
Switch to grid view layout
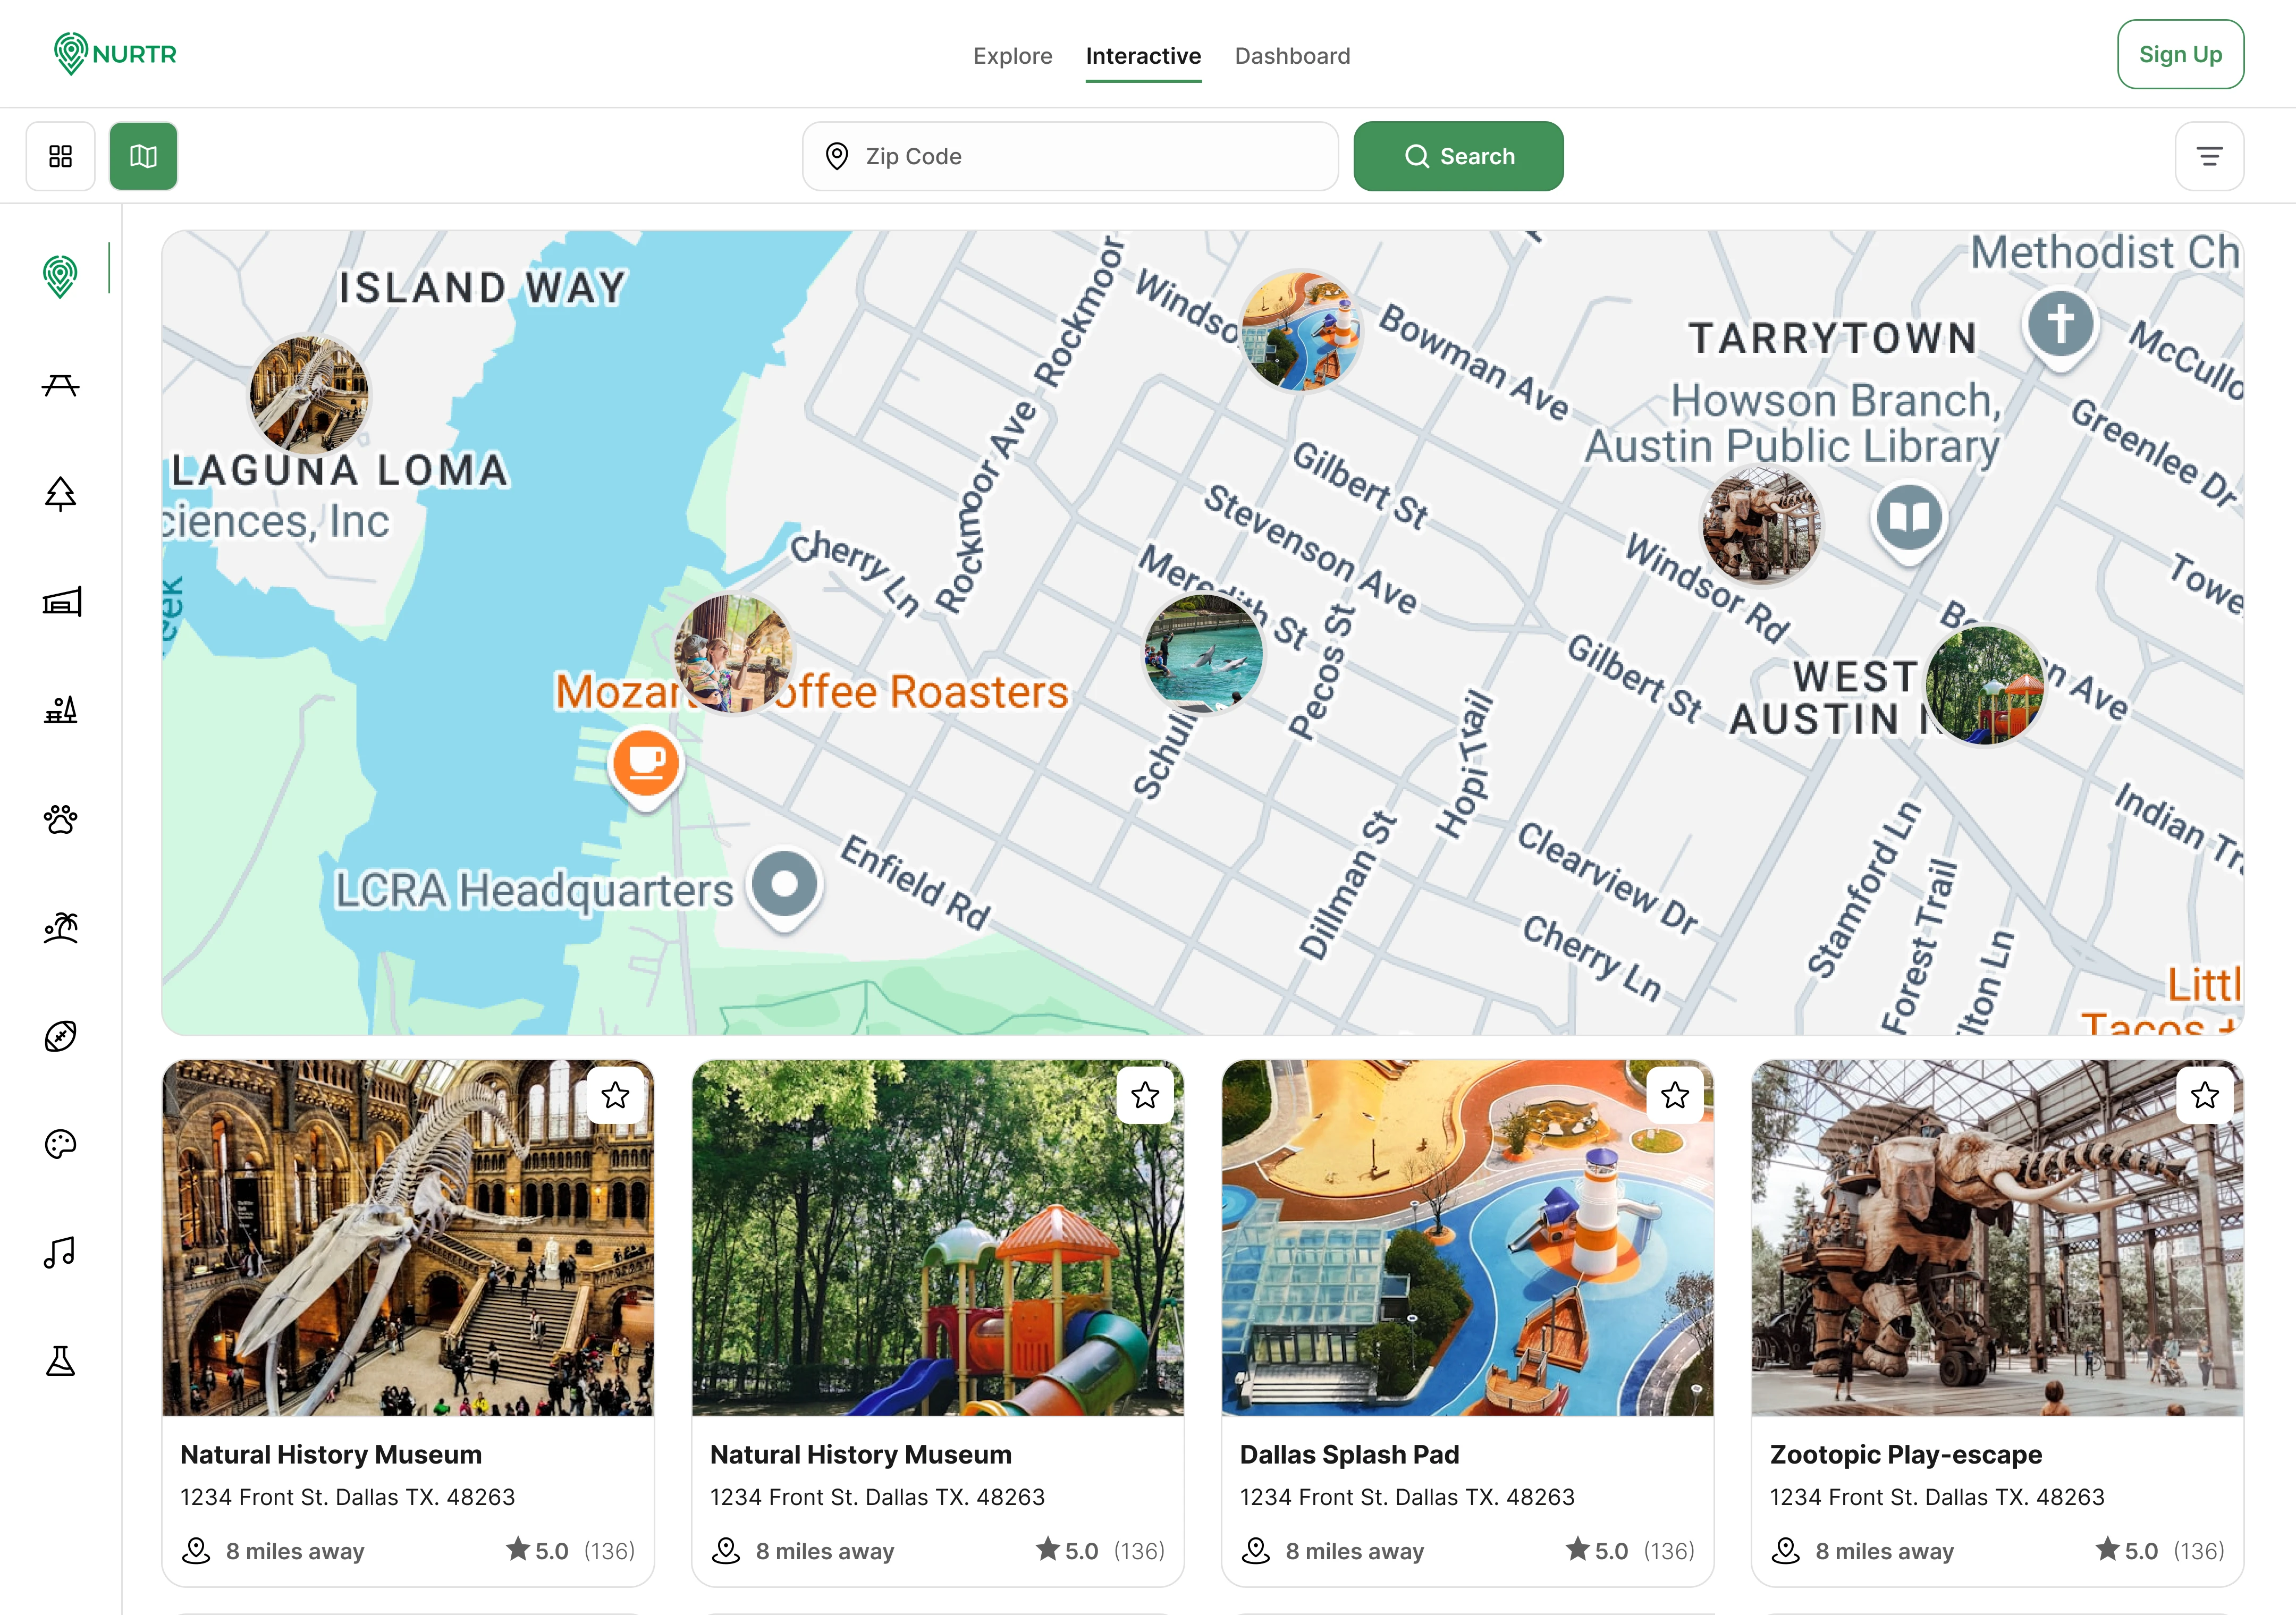tap(60, 156)
